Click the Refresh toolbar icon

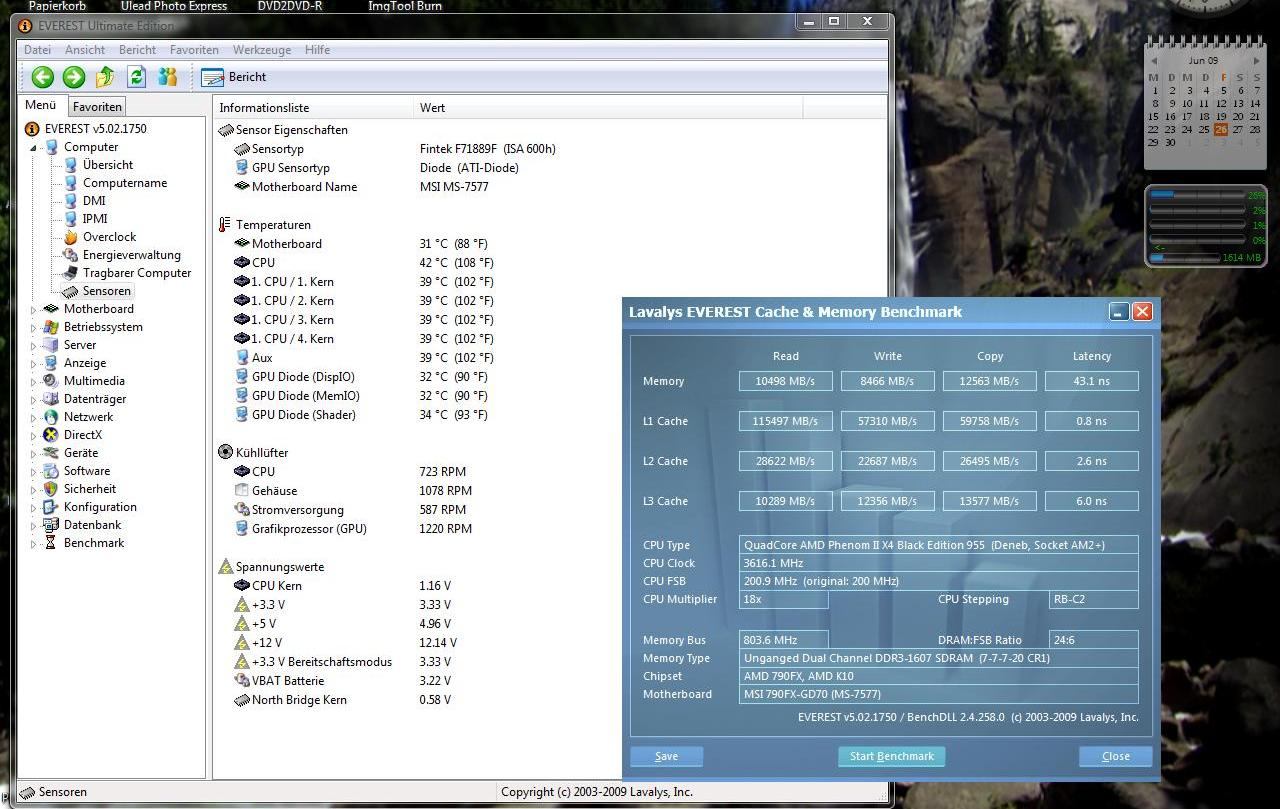point(137,77)
